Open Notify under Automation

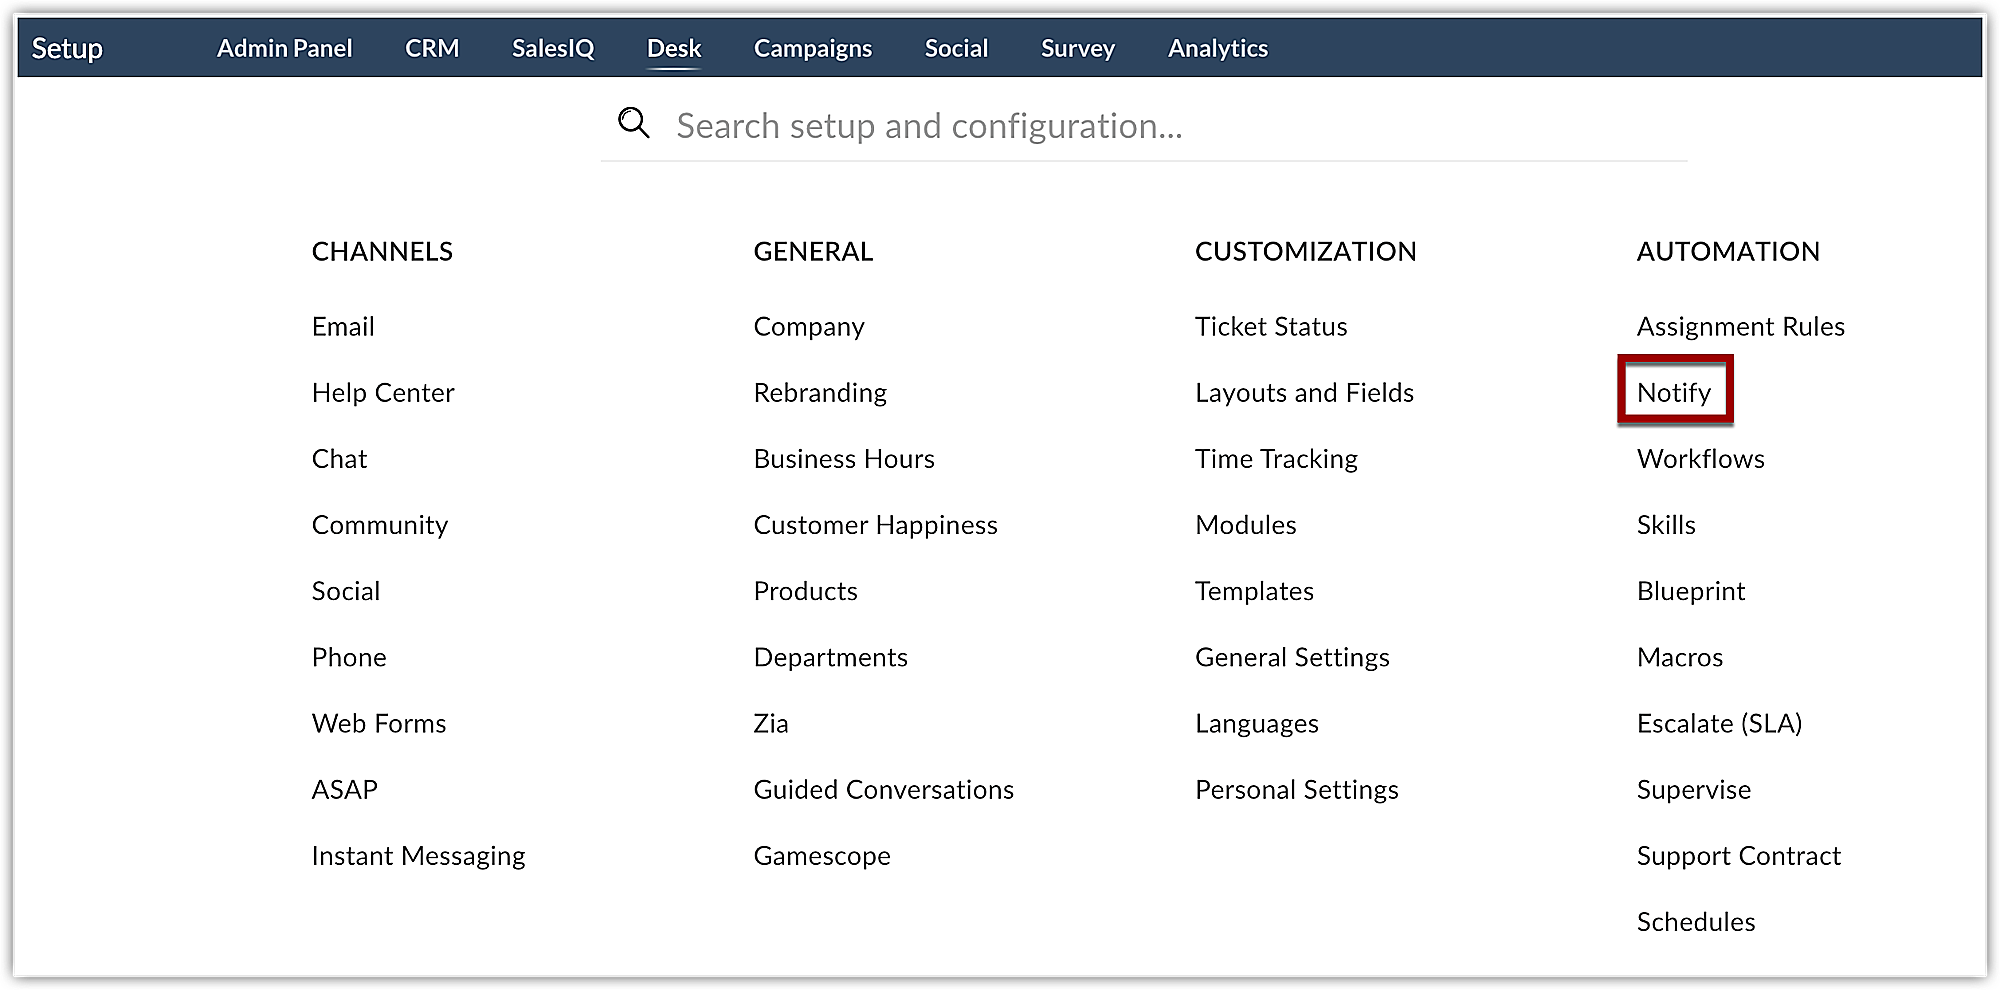(1674, 392)
